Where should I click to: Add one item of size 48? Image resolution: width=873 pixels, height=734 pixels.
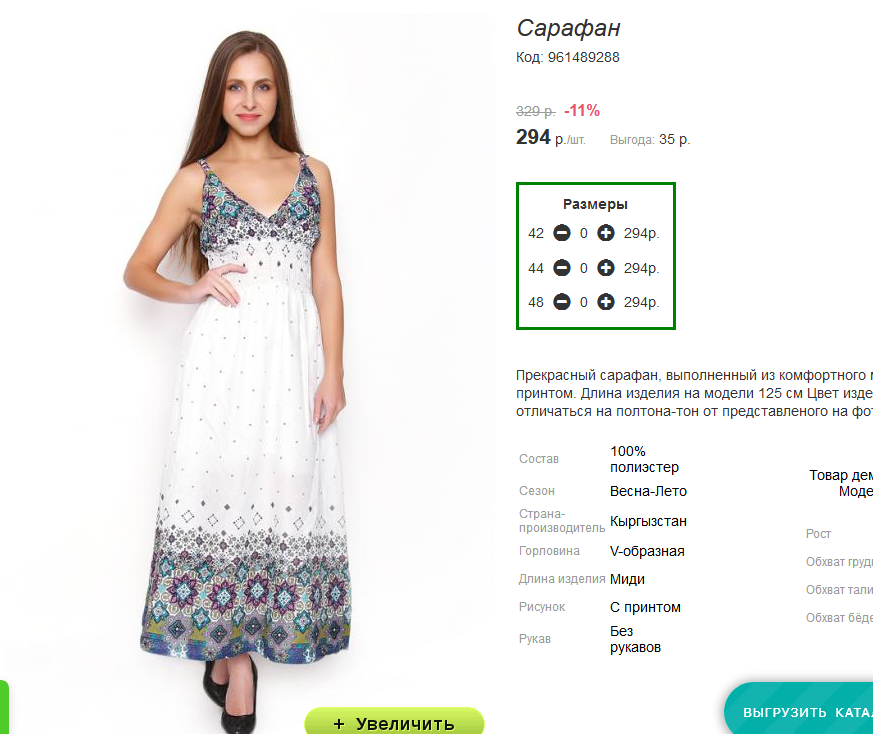[x=606, y=302]
